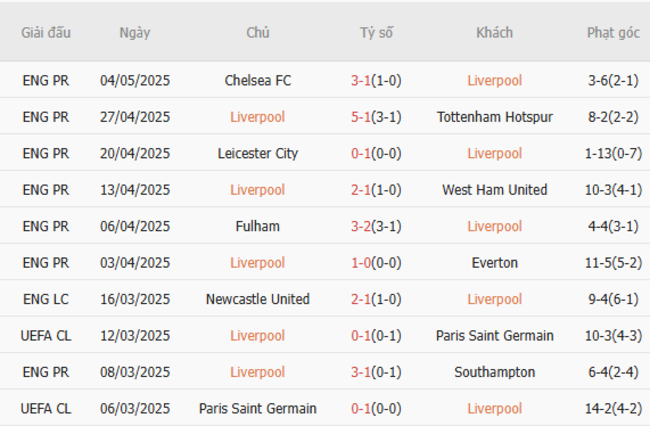This screenshot has height=426, width=650.
Task: Click Paris Saint Germain in the 06/03/2025 row
Action: click(x=257, y=408)
